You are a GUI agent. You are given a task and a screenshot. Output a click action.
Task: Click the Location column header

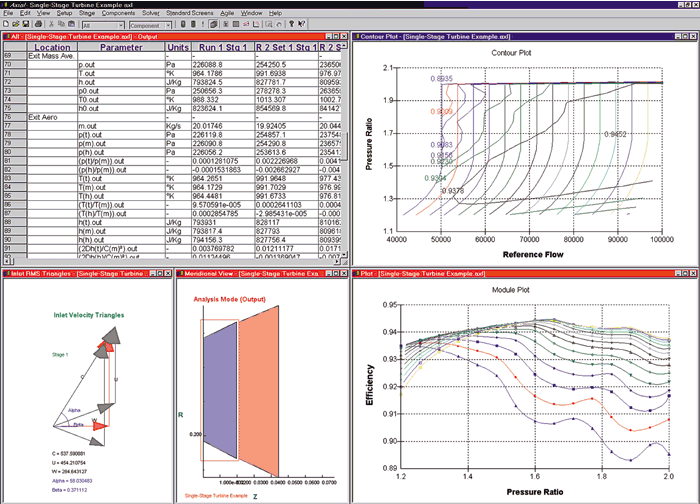click(x=52, y=47)
